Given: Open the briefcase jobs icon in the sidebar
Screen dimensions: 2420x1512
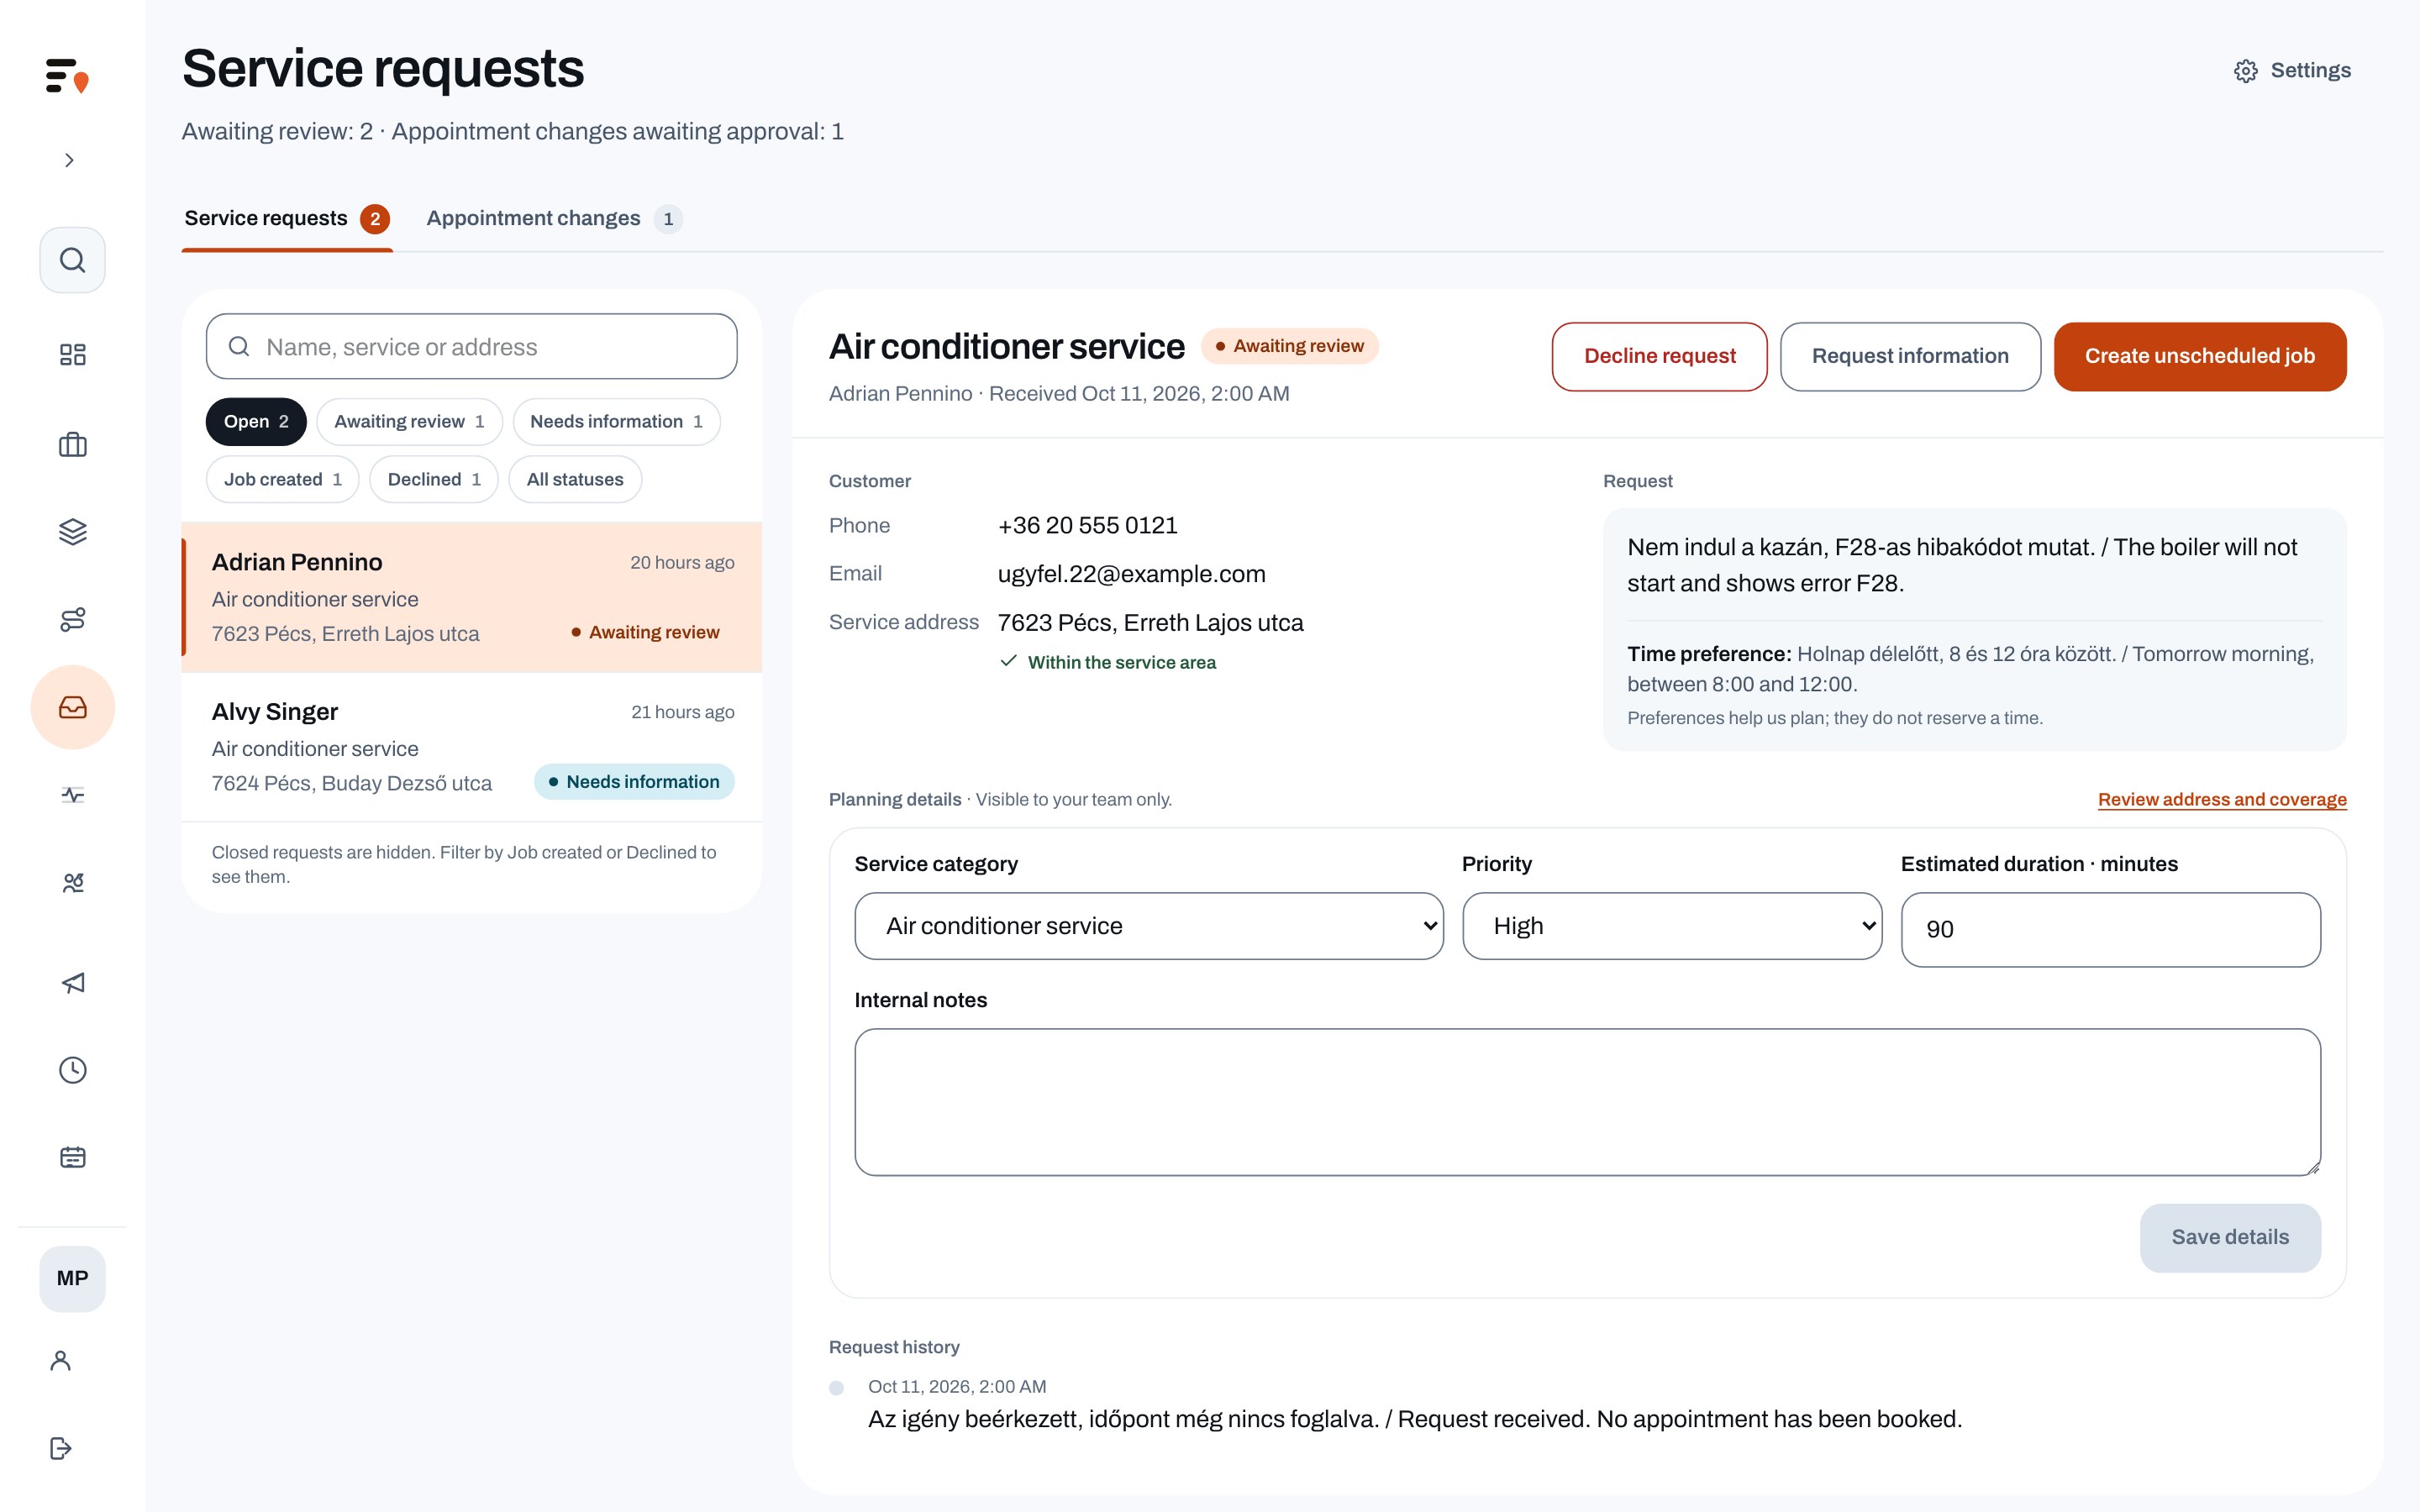Looking at the screenshot, I should click(72, 444).
